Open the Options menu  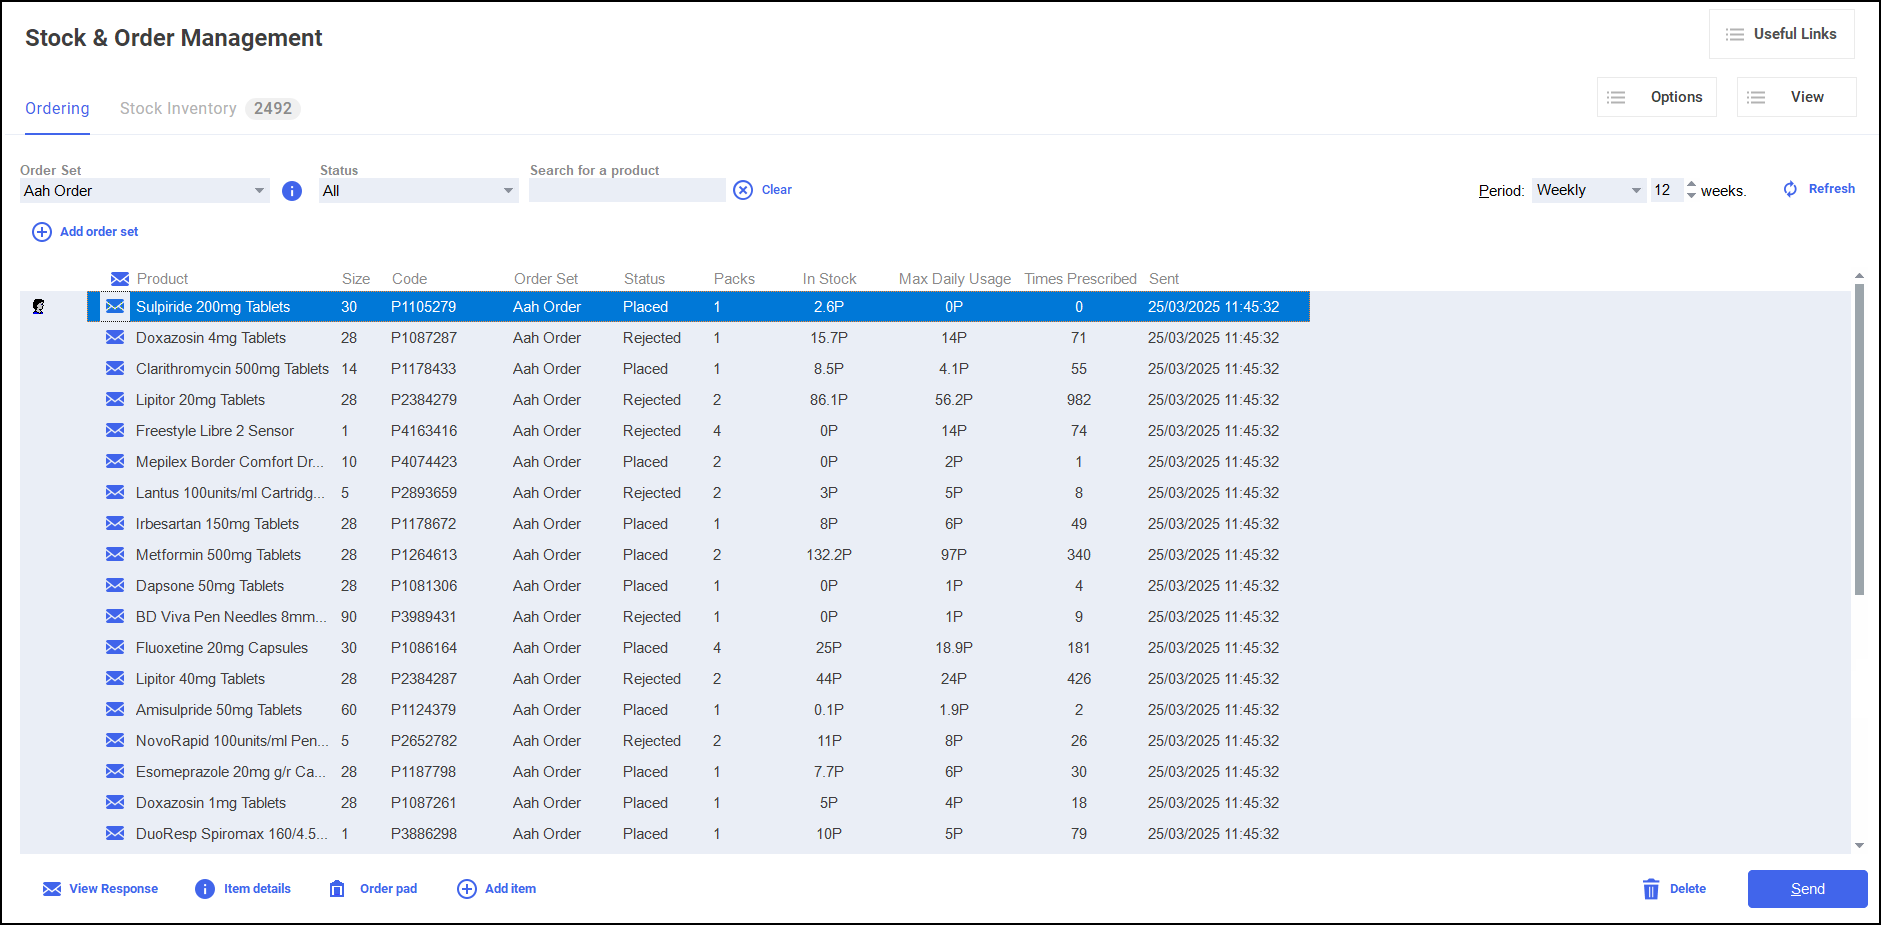click(1657, 97)
